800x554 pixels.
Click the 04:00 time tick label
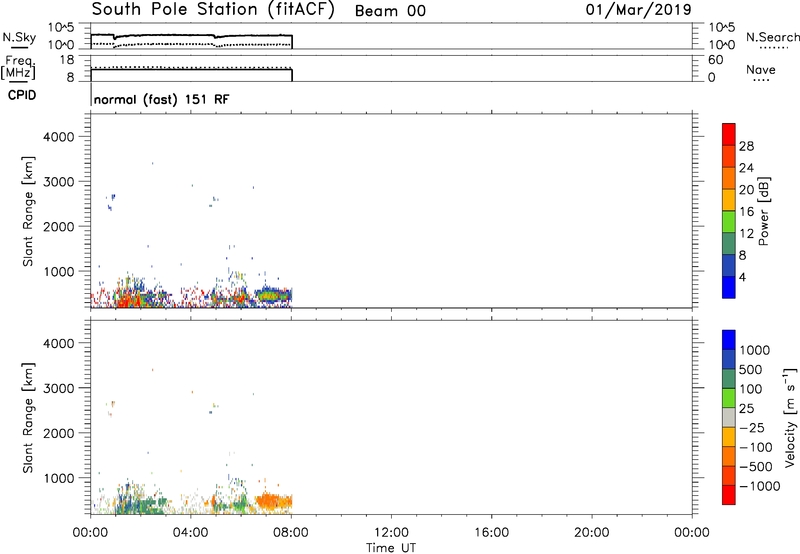190,533
